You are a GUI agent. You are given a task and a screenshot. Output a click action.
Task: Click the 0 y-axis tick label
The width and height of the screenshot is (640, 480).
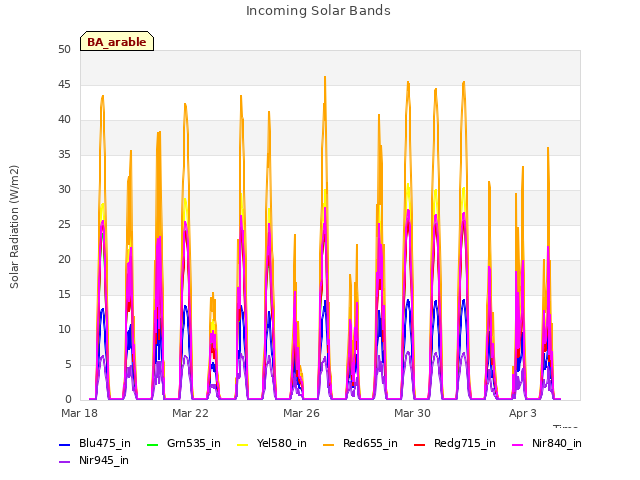tap(68, 400)
